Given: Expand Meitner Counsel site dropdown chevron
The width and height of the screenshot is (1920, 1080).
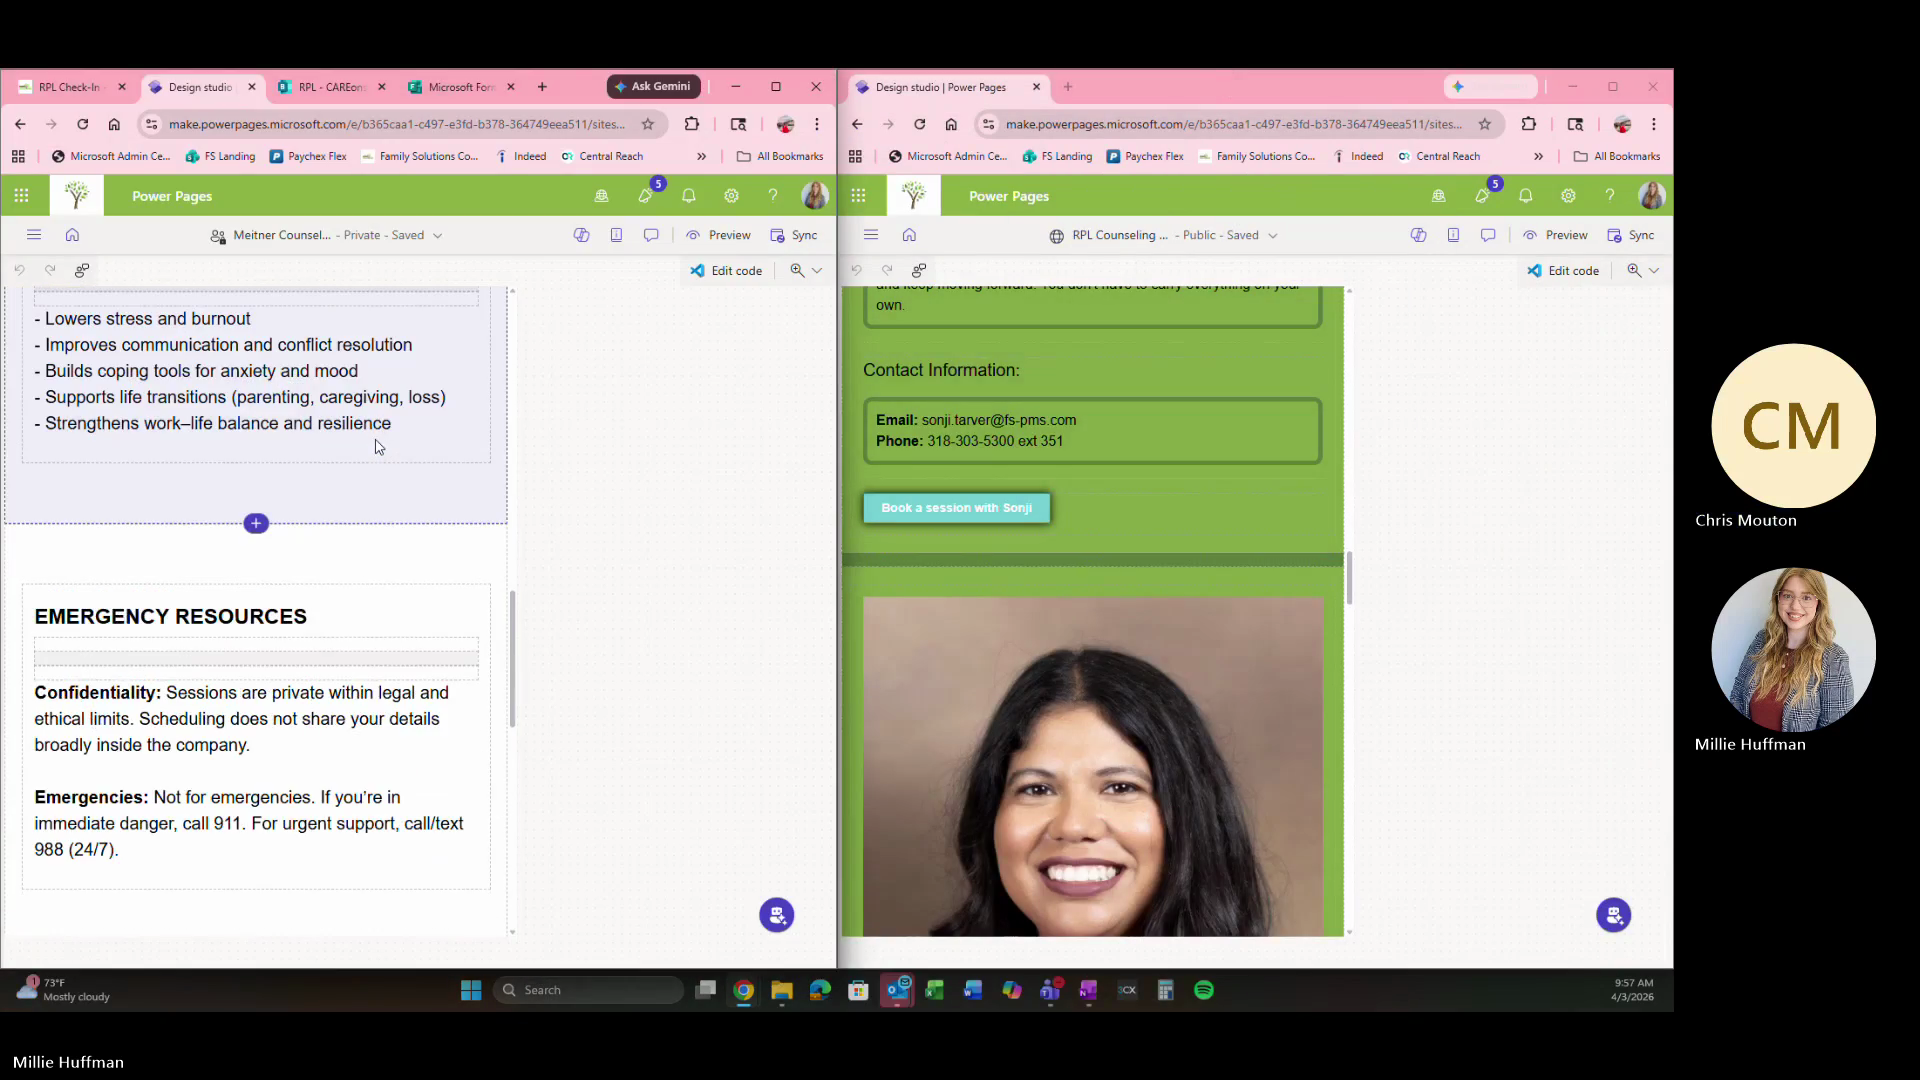Looking at the screenshot, I should (438, 236).
